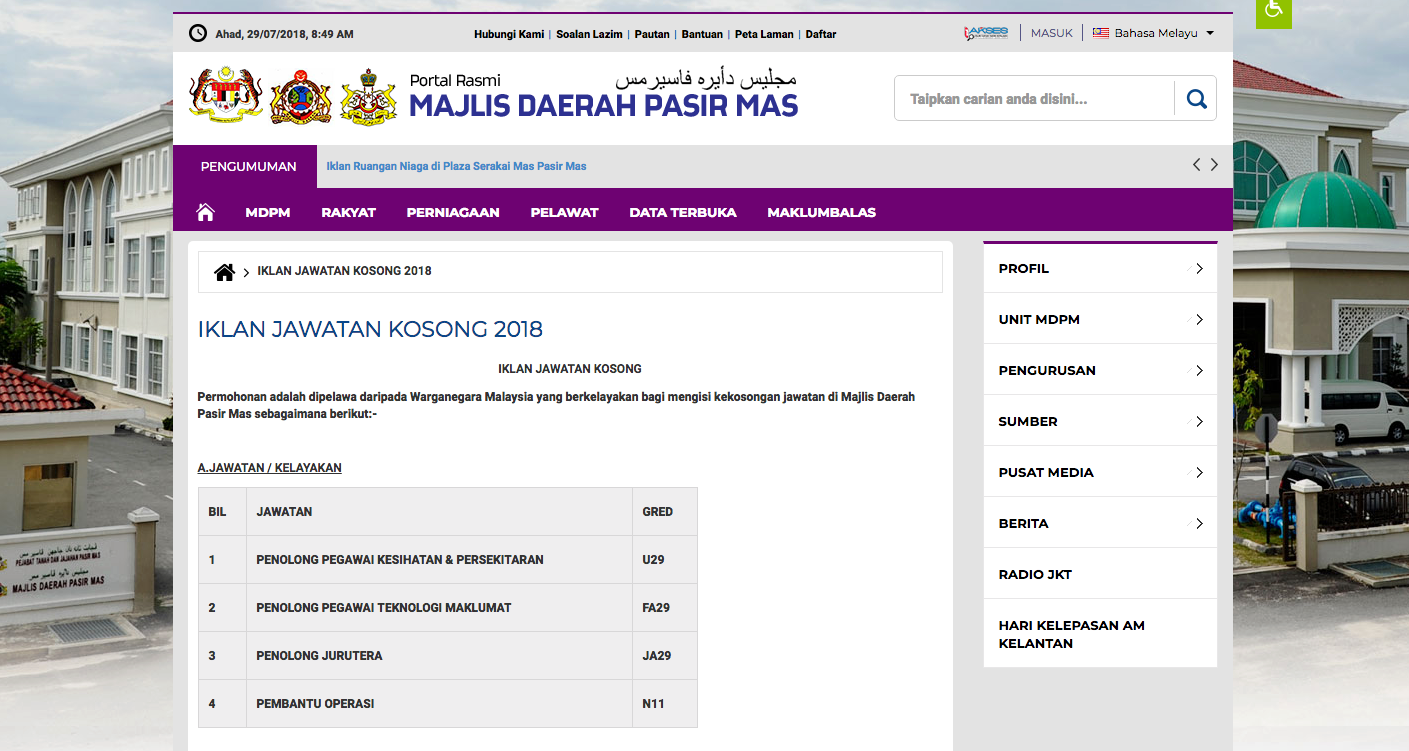Click the Daftar link
Viewport: 1409px width, 751px height.
[821, 34]
